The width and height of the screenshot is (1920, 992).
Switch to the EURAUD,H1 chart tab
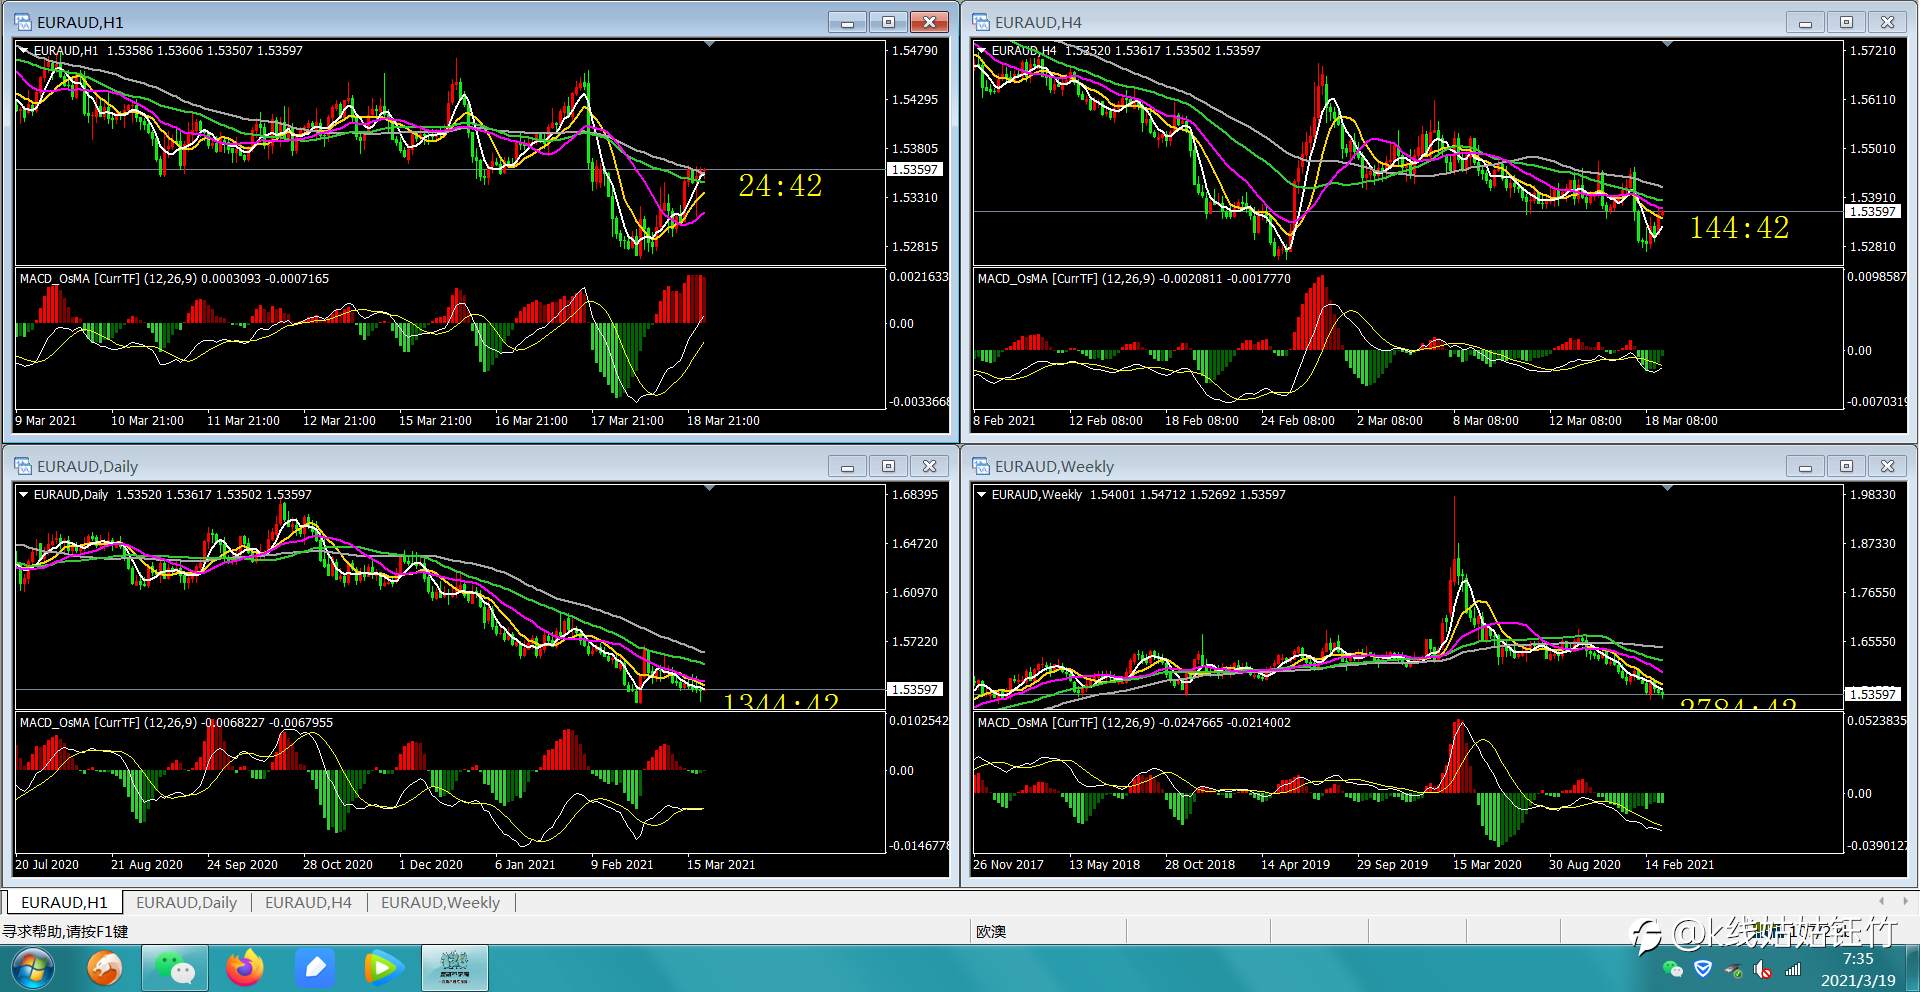(x=64, y=902)
